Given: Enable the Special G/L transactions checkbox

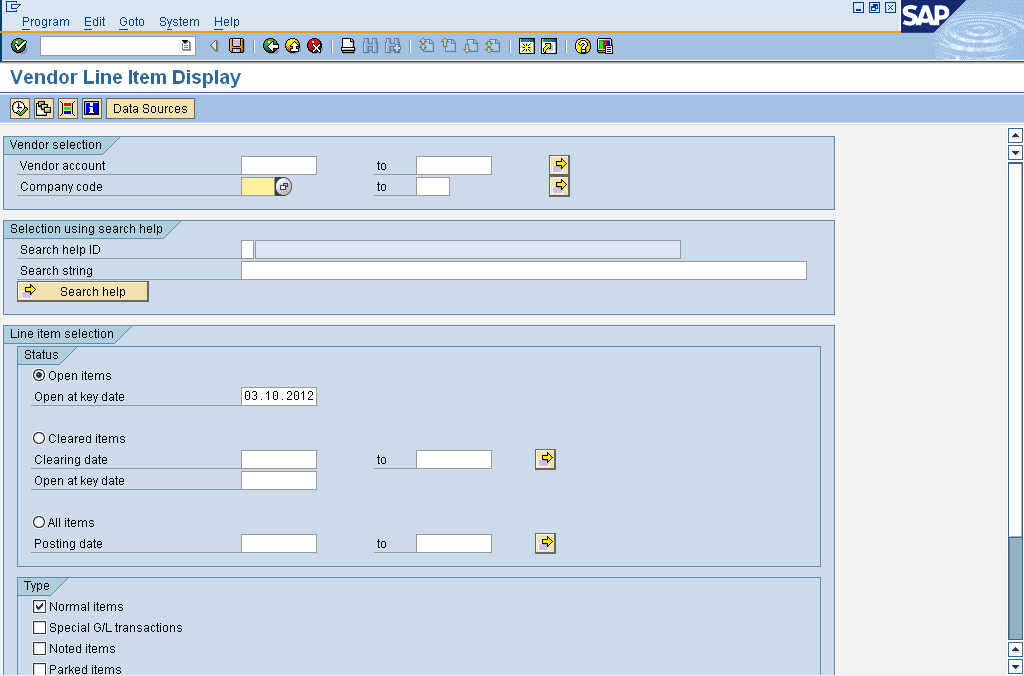Looking at the screenshot, I should 40,627.
